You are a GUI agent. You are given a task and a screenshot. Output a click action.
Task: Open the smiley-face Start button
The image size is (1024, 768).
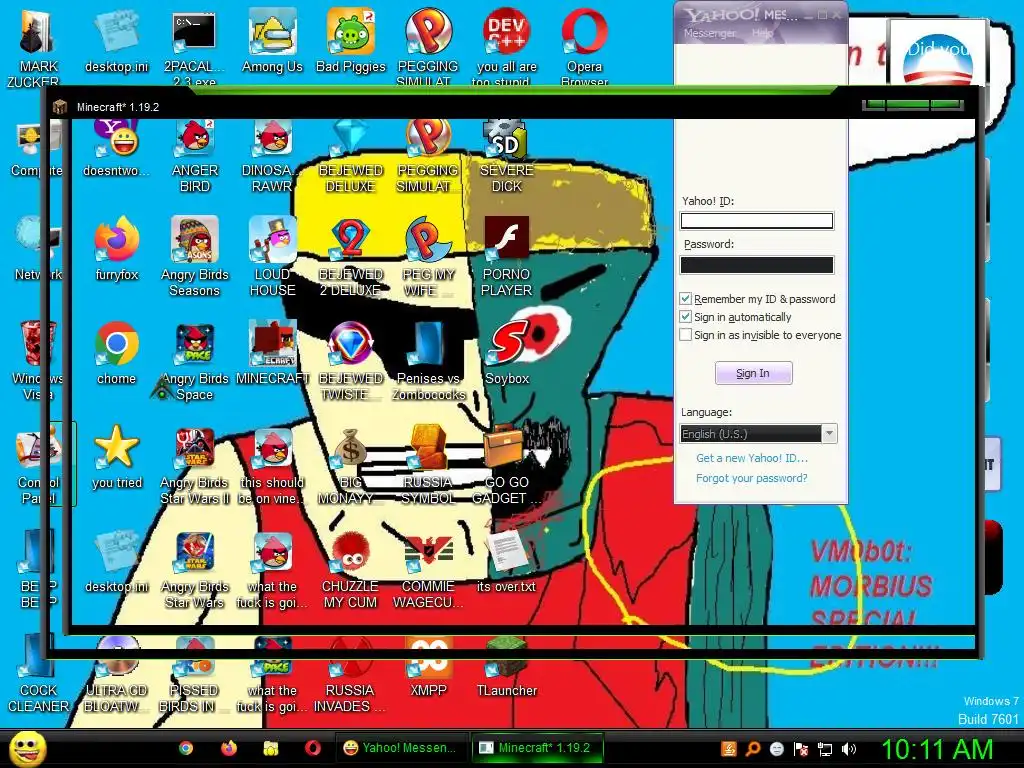[27, 748]
